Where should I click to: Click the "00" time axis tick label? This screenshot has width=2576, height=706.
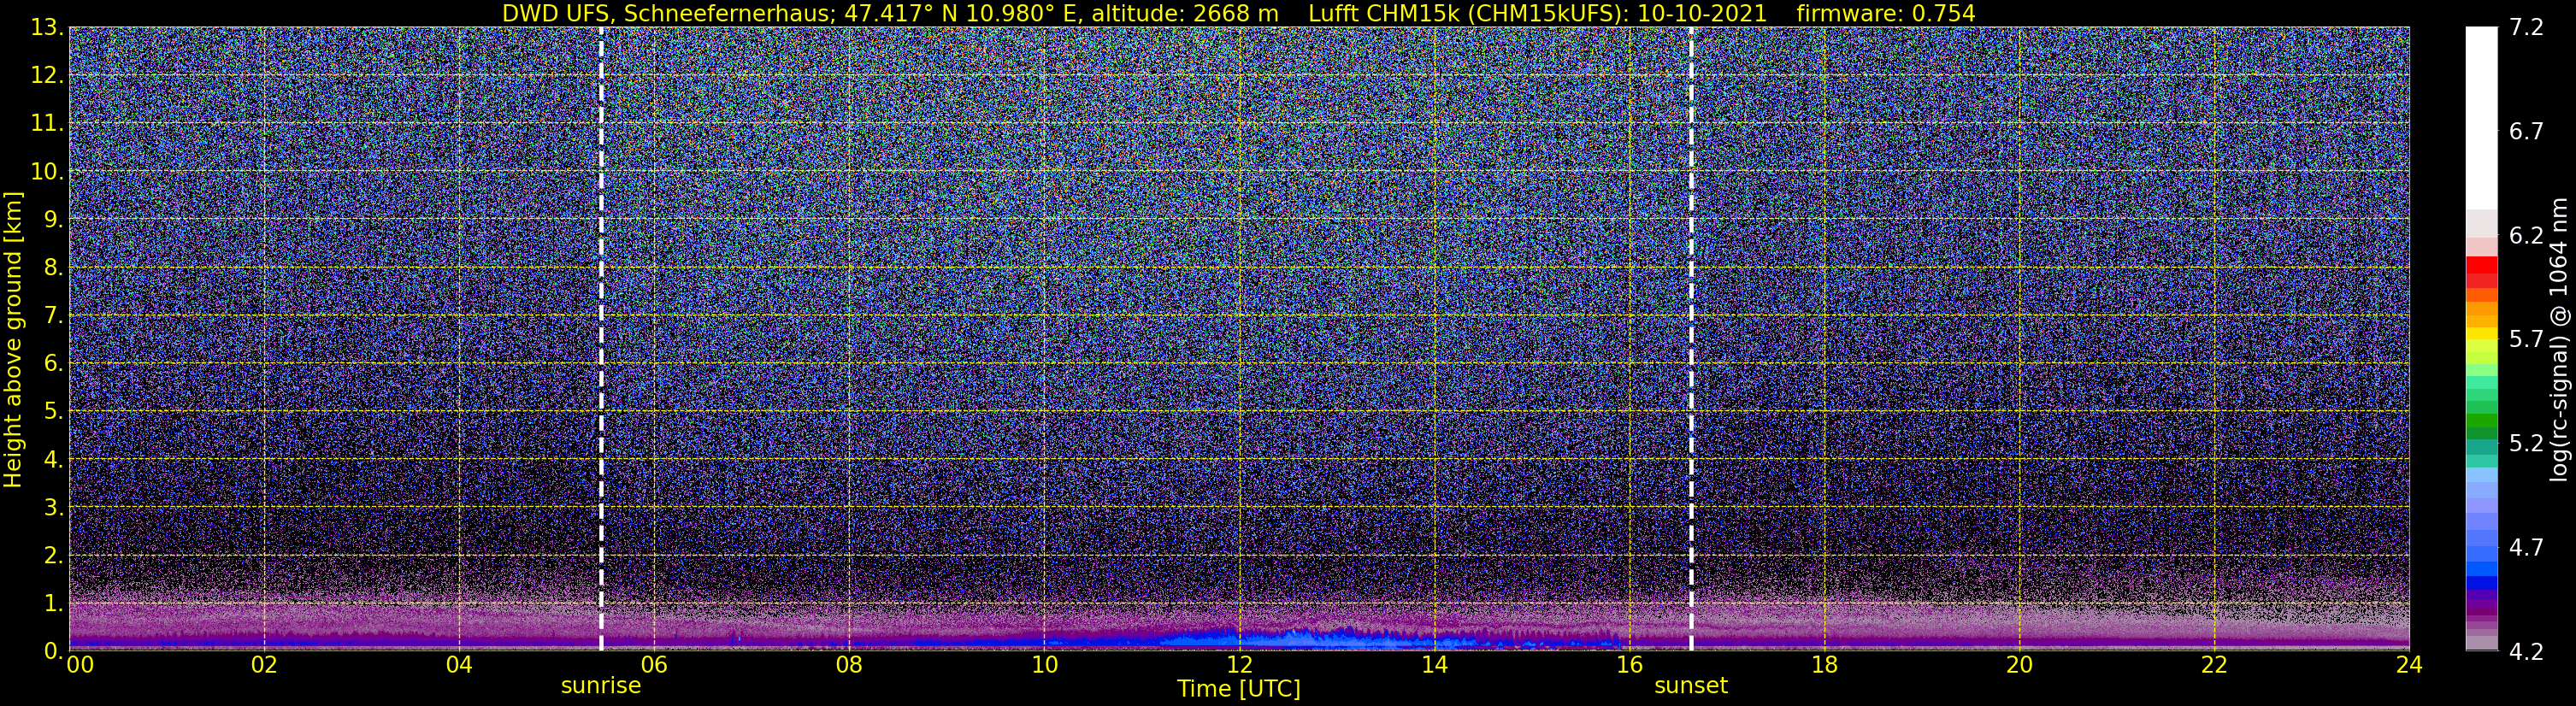pyautogui.click(x=79, y=665)
